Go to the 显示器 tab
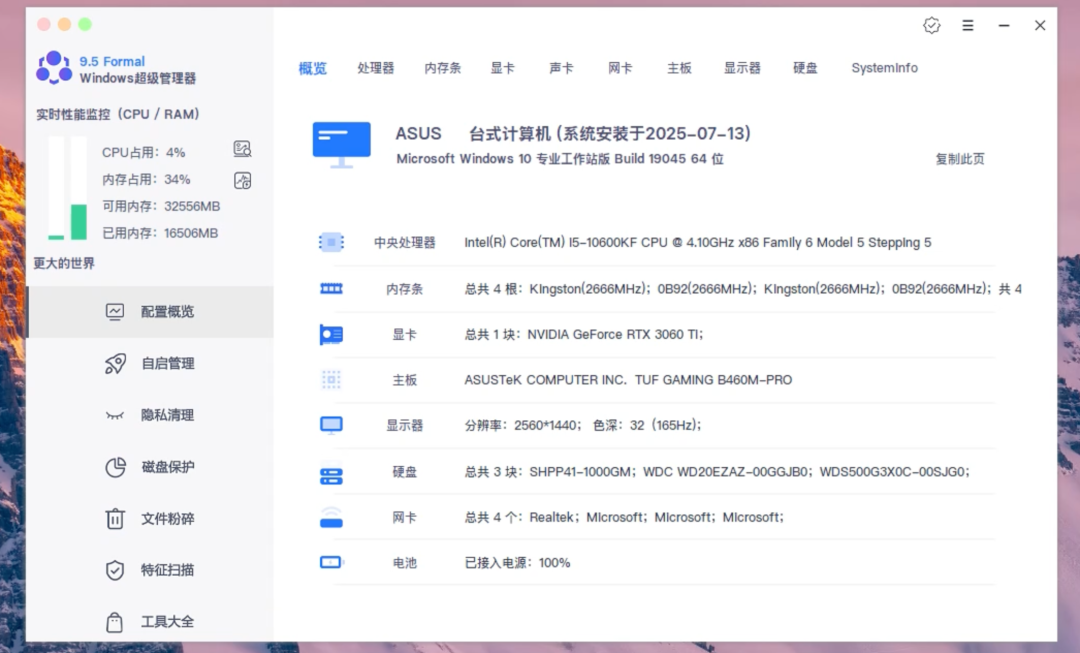Viewport: 1080px width, 653px height. click(742, 68)
